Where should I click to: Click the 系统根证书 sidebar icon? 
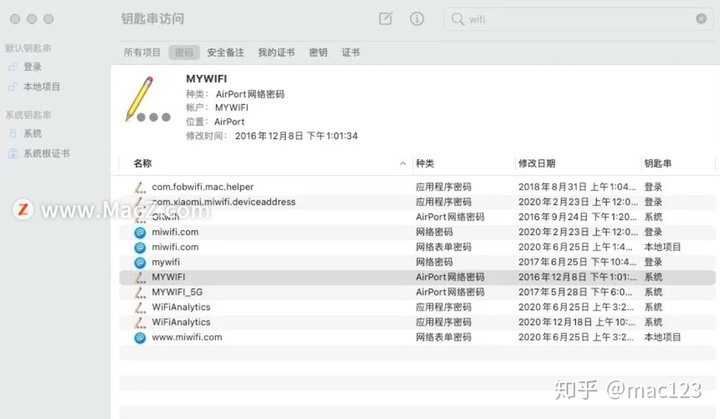point(13,153)
